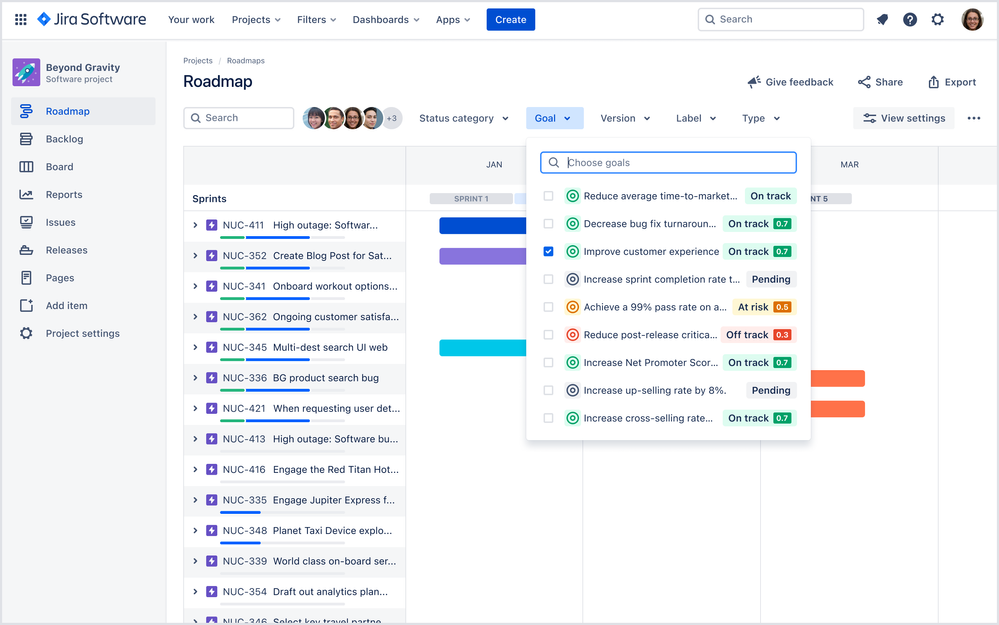Screen dimensions: 999x625
Task: Check the Decrease bug fix turnaround goal
Action: 548,223
